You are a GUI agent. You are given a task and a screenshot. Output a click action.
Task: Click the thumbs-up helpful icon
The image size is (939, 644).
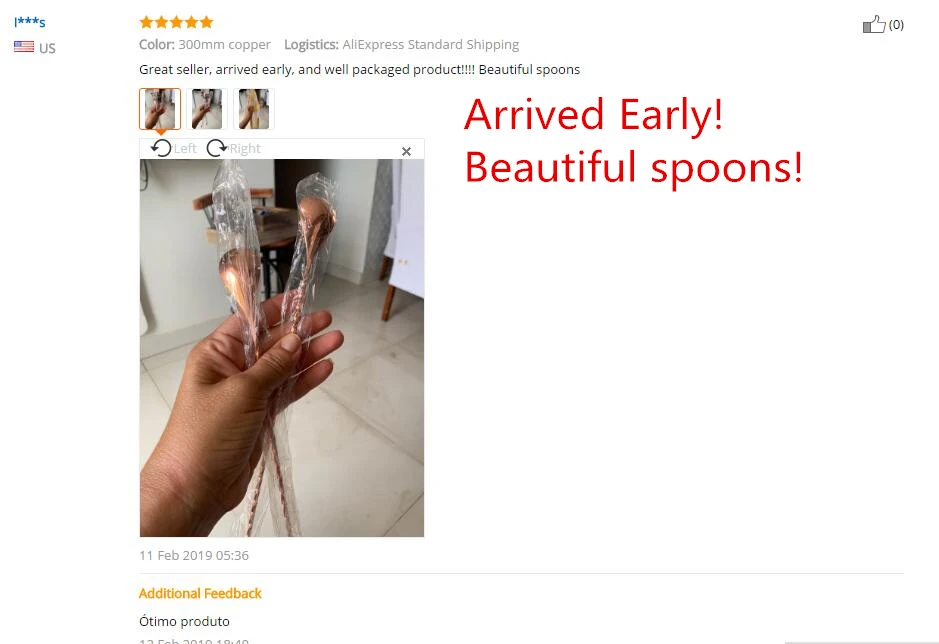[874, 24]
